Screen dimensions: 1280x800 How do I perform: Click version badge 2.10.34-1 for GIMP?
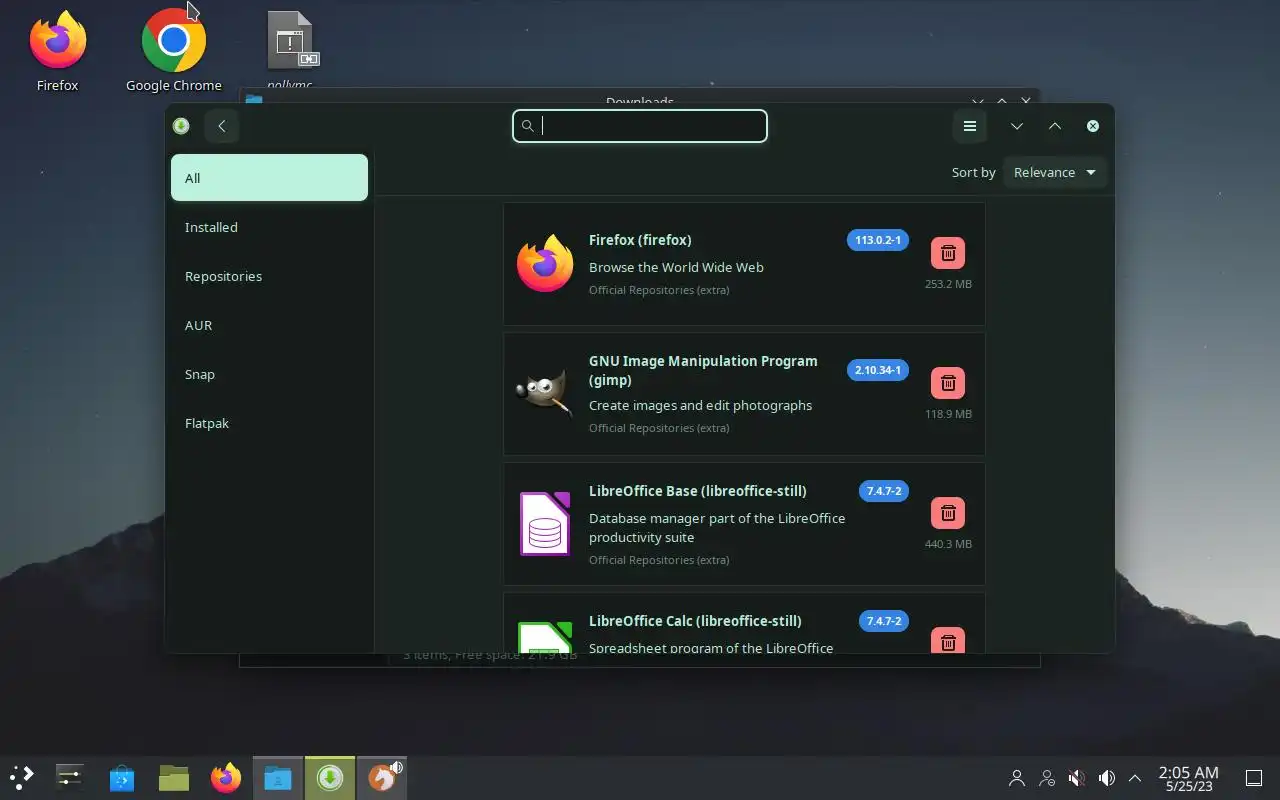pos(878,370)
